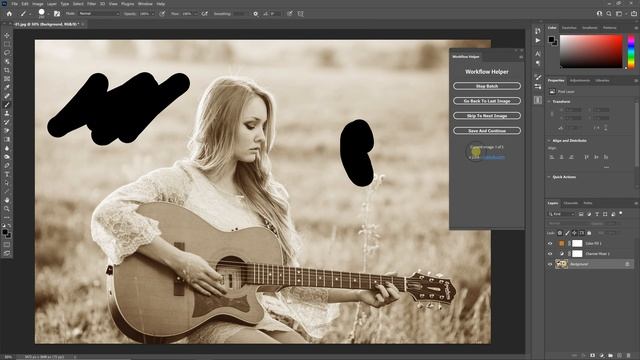This screenshot has height=360, width=640.
Task: Select the Clone Stamp tool
Action: (7, 113)
